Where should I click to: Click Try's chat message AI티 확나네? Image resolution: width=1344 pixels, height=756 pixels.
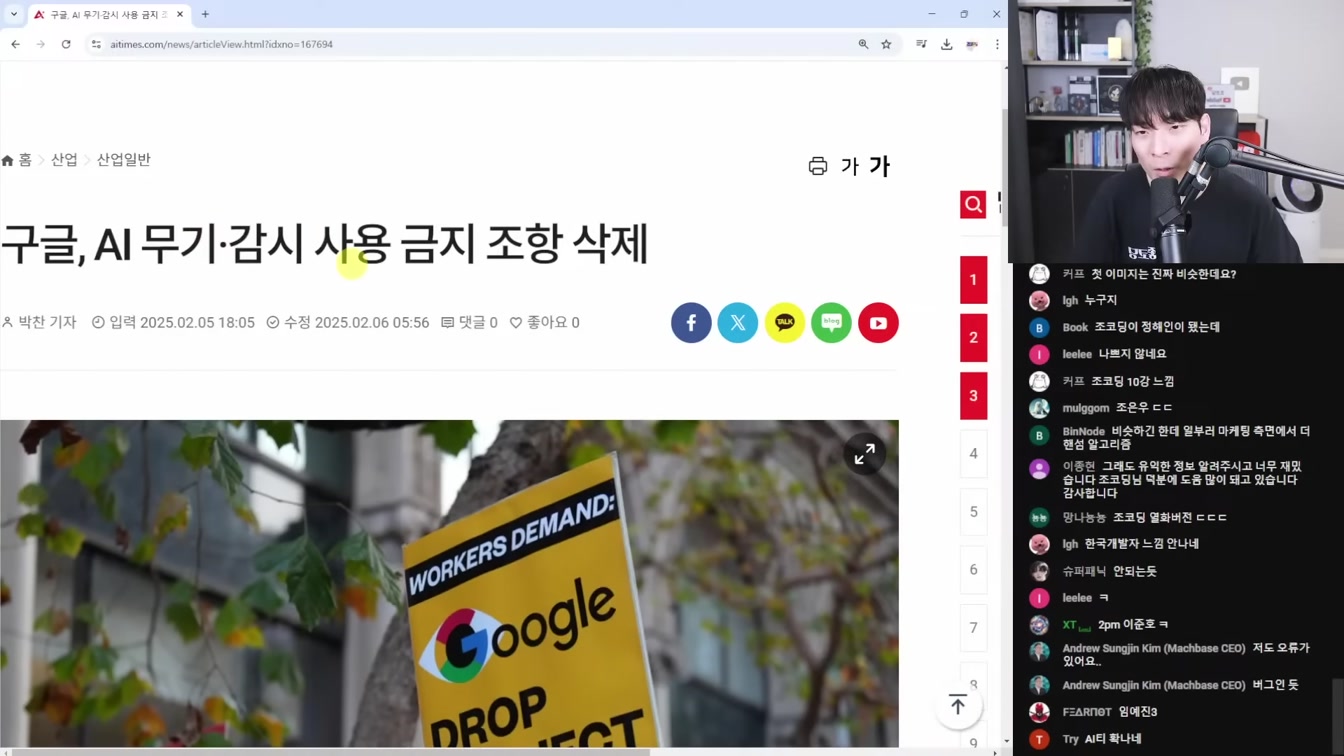point(1113,739)
